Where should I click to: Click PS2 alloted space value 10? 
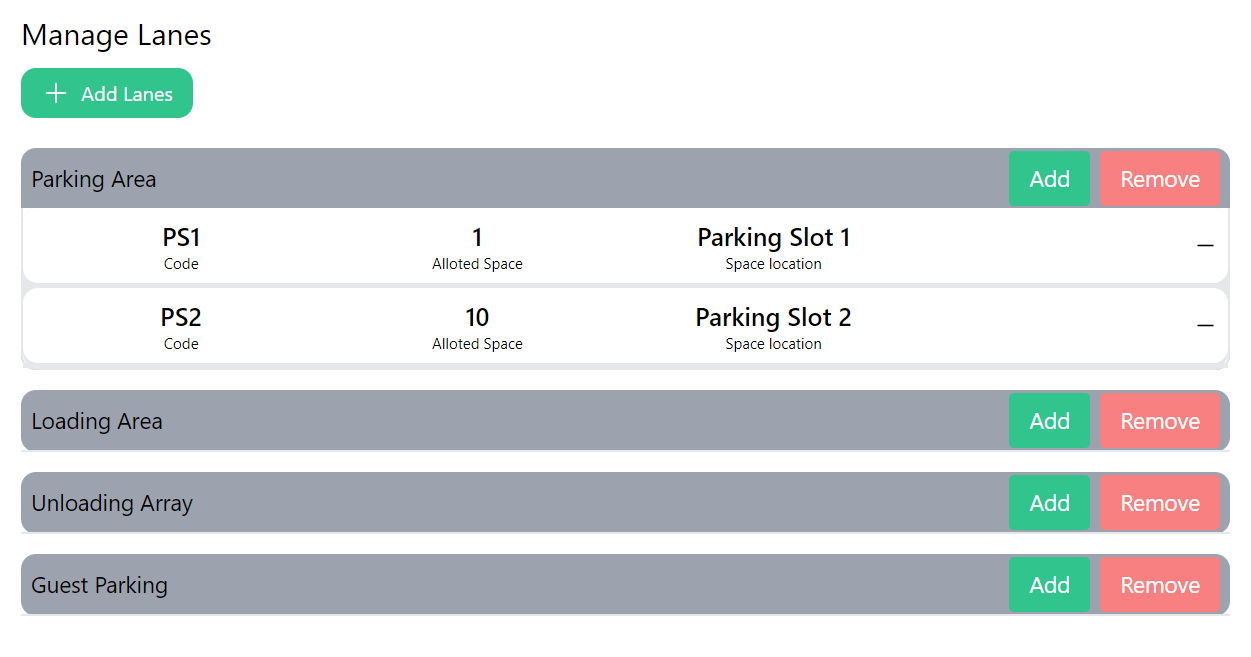coord(477,318)
